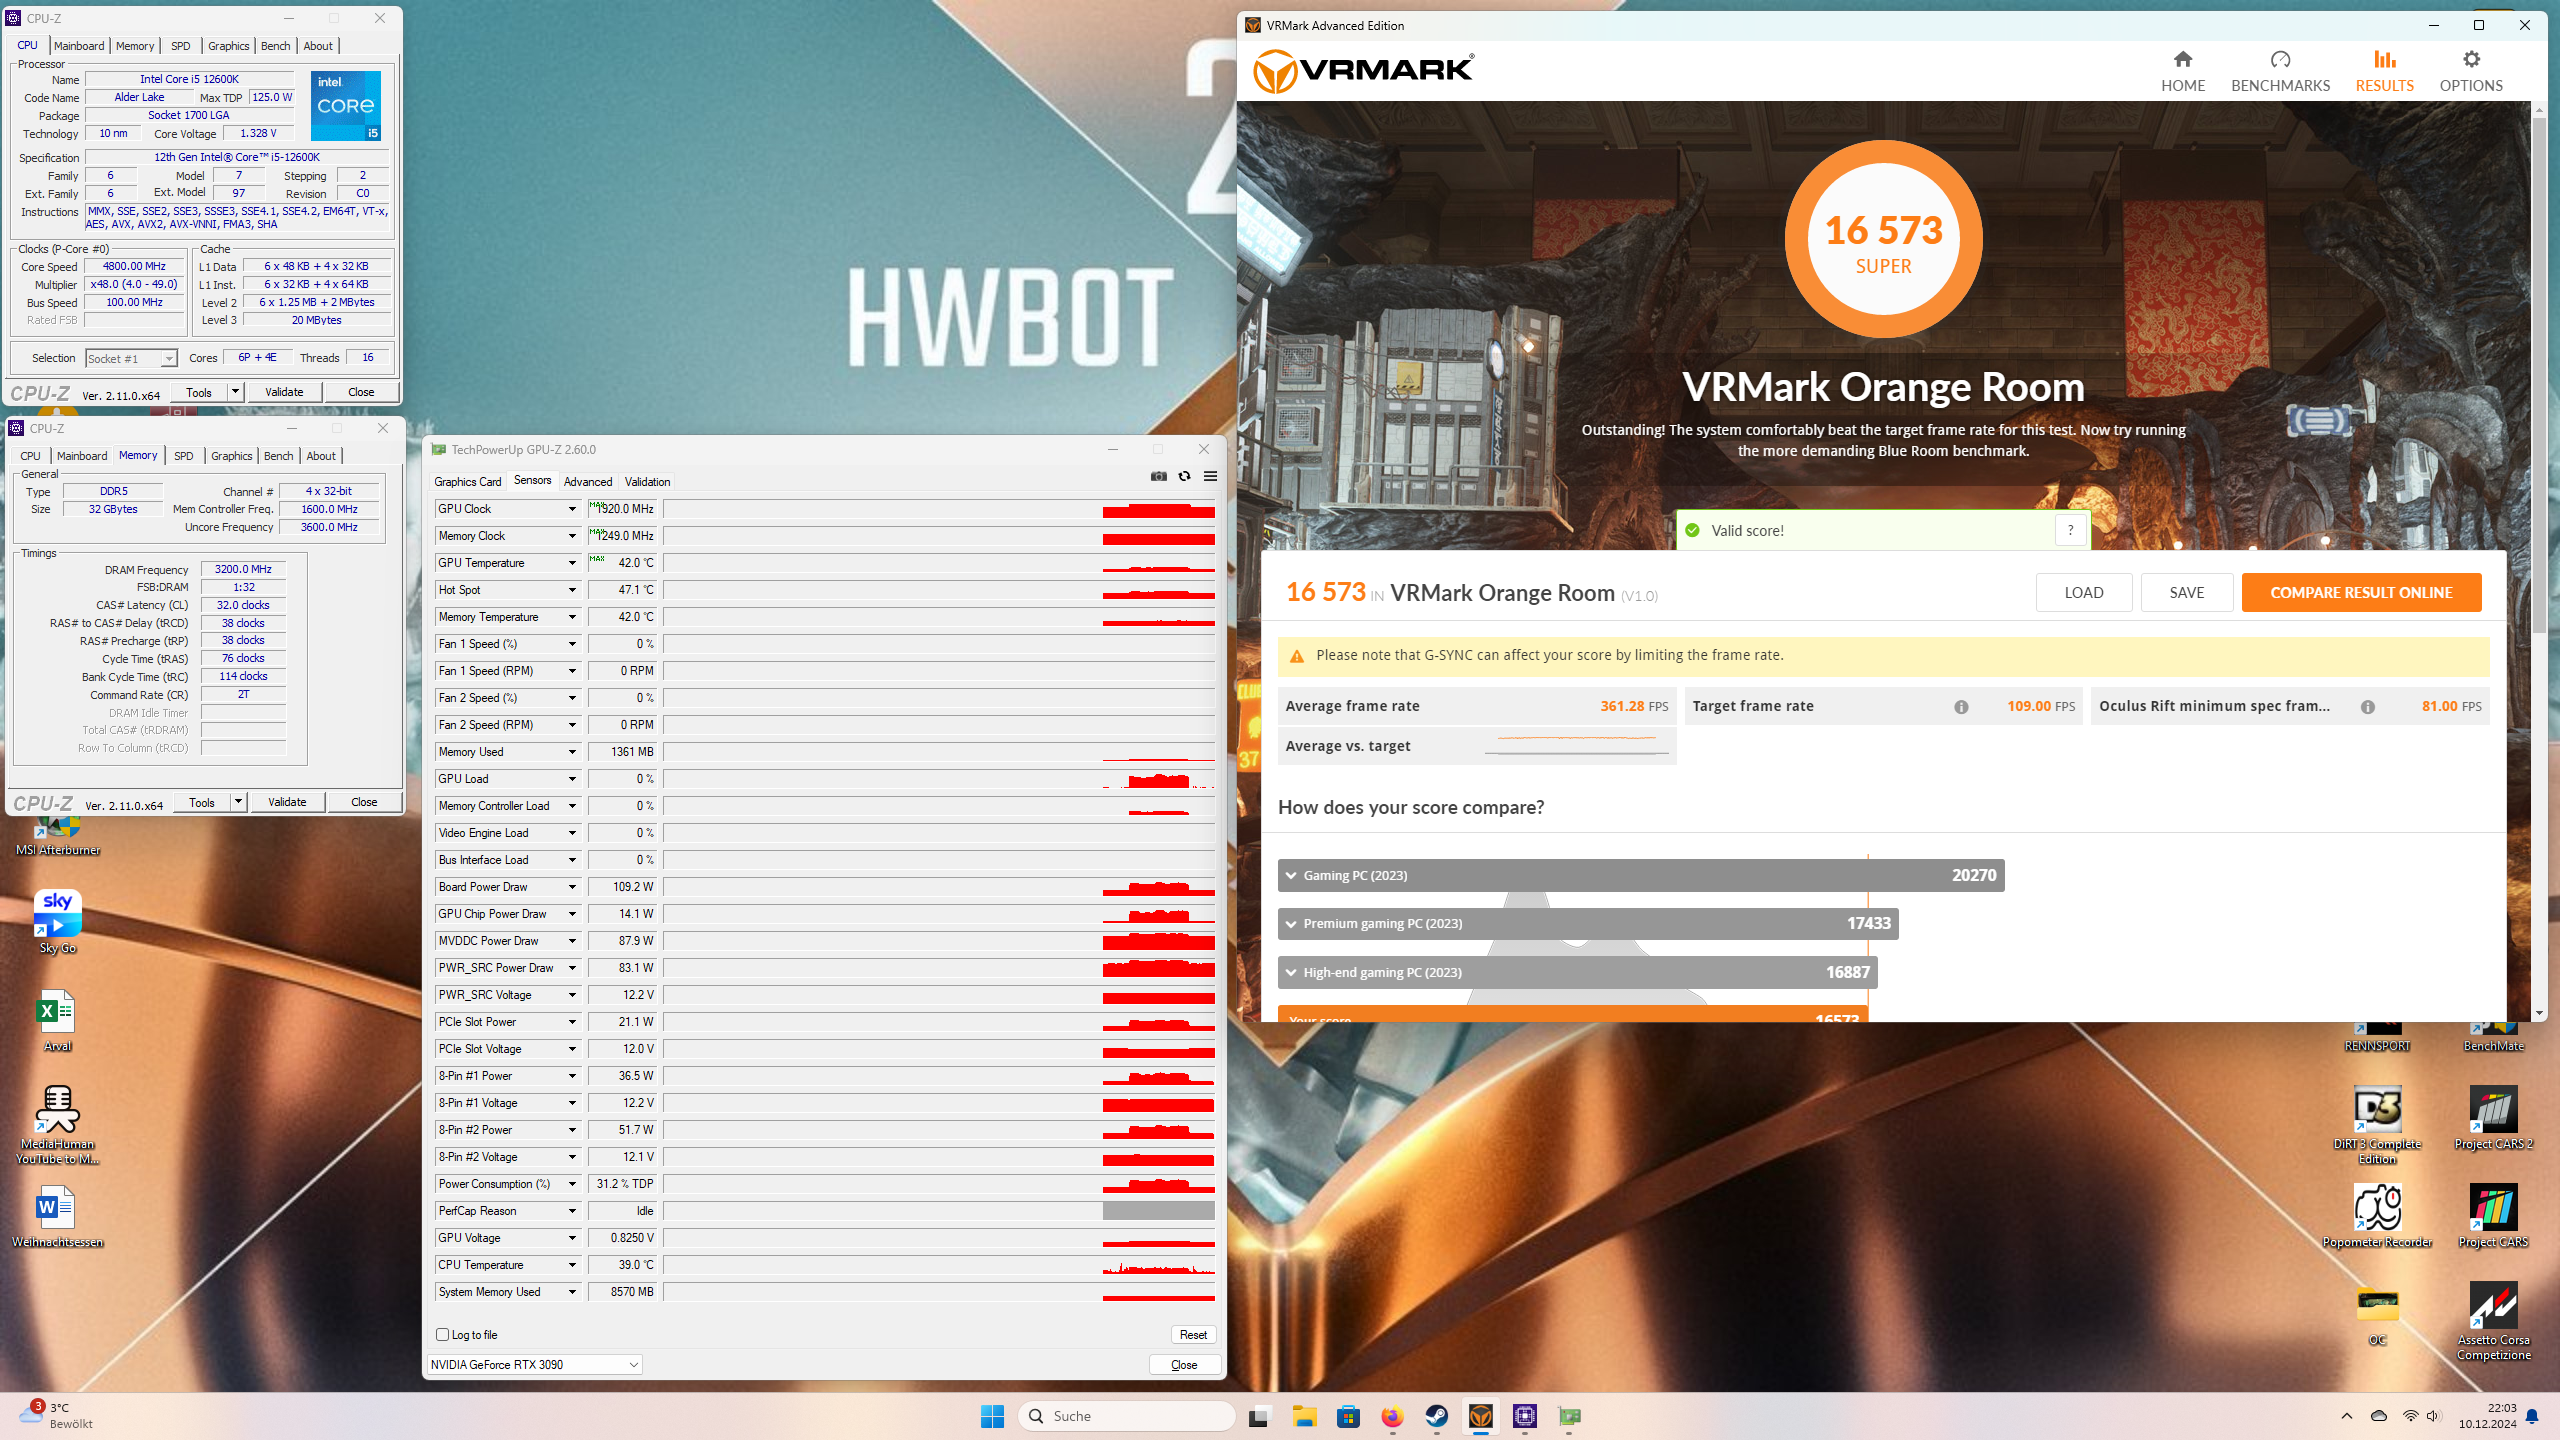This screenshot has height=1440, width=2560.
Task: Open Board Power Draw sensor dropdown
Action: (572, 887)
